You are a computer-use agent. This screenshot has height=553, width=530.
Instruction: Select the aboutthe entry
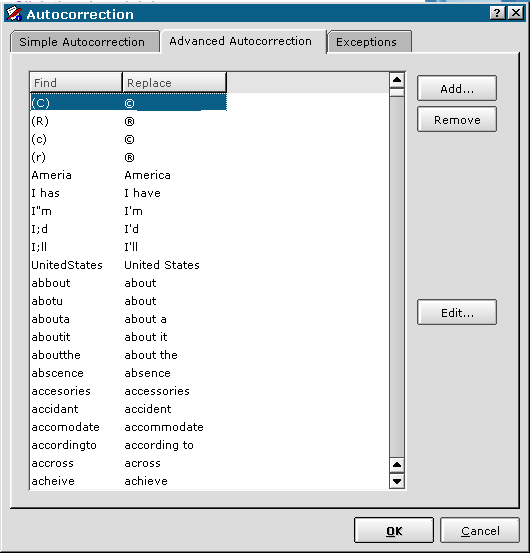coord(128,355)
